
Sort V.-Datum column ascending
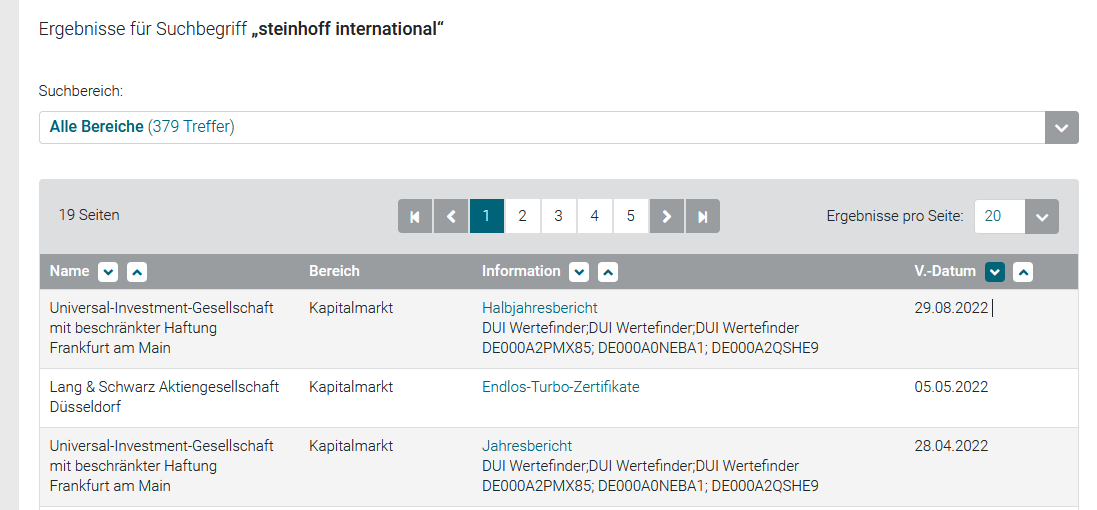1024,271
